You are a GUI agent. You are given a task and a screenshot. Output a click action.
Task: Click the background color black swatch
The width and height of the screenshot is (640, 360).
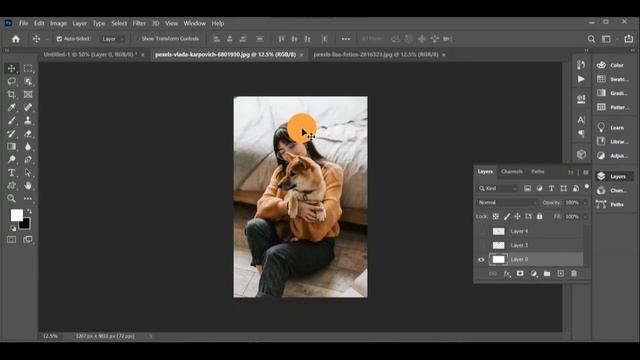(x=25, y=224)
